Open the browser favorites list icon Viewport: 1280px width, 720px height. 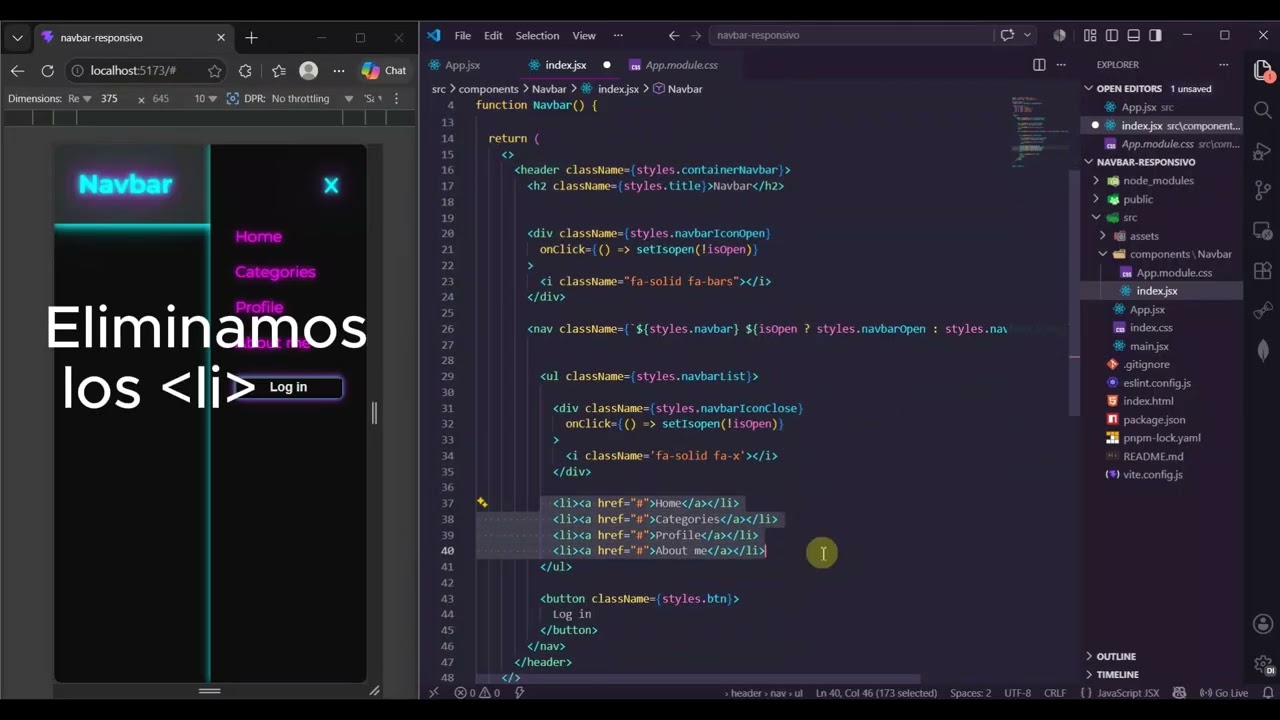click(x=279, y=71)
